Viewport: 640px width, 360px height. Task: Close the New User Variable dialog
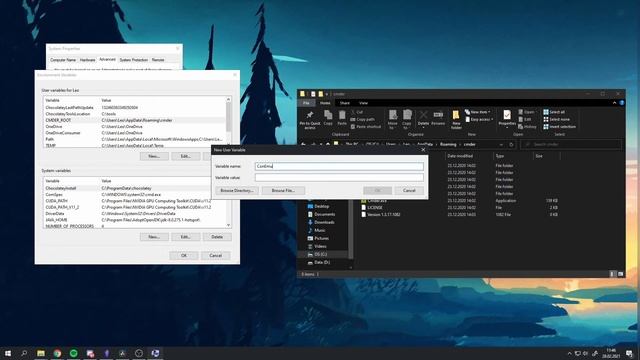423,150
